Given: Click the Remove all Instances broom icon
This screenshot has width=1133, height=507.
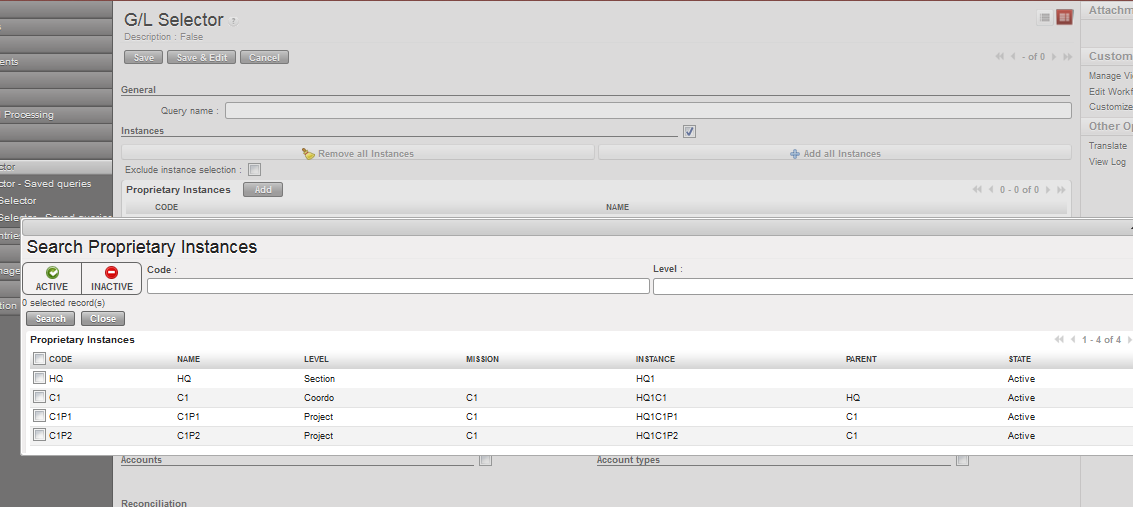Looking at the screenshot, I should coord(308,153).
